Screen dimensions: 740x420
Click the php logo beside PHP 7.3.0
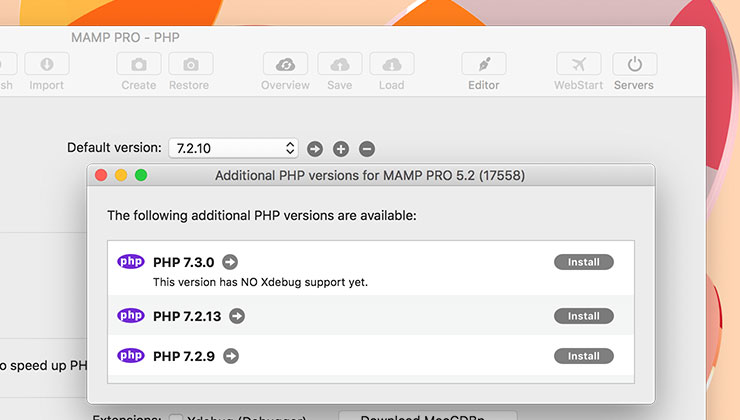tap(131, 261)
